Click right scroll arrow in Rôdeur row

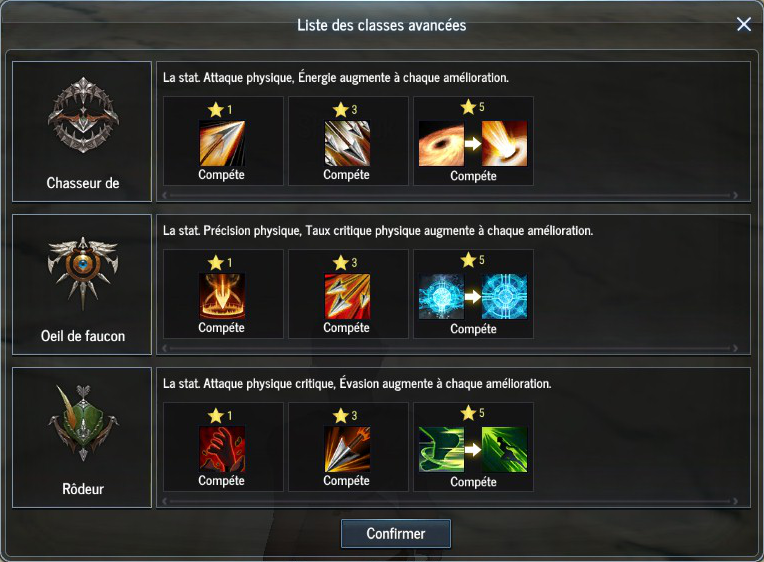(x=735, y=502)
